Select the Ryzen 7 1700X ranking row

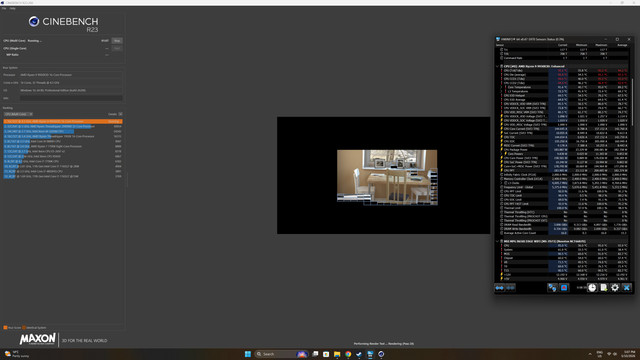pos(63,146)
